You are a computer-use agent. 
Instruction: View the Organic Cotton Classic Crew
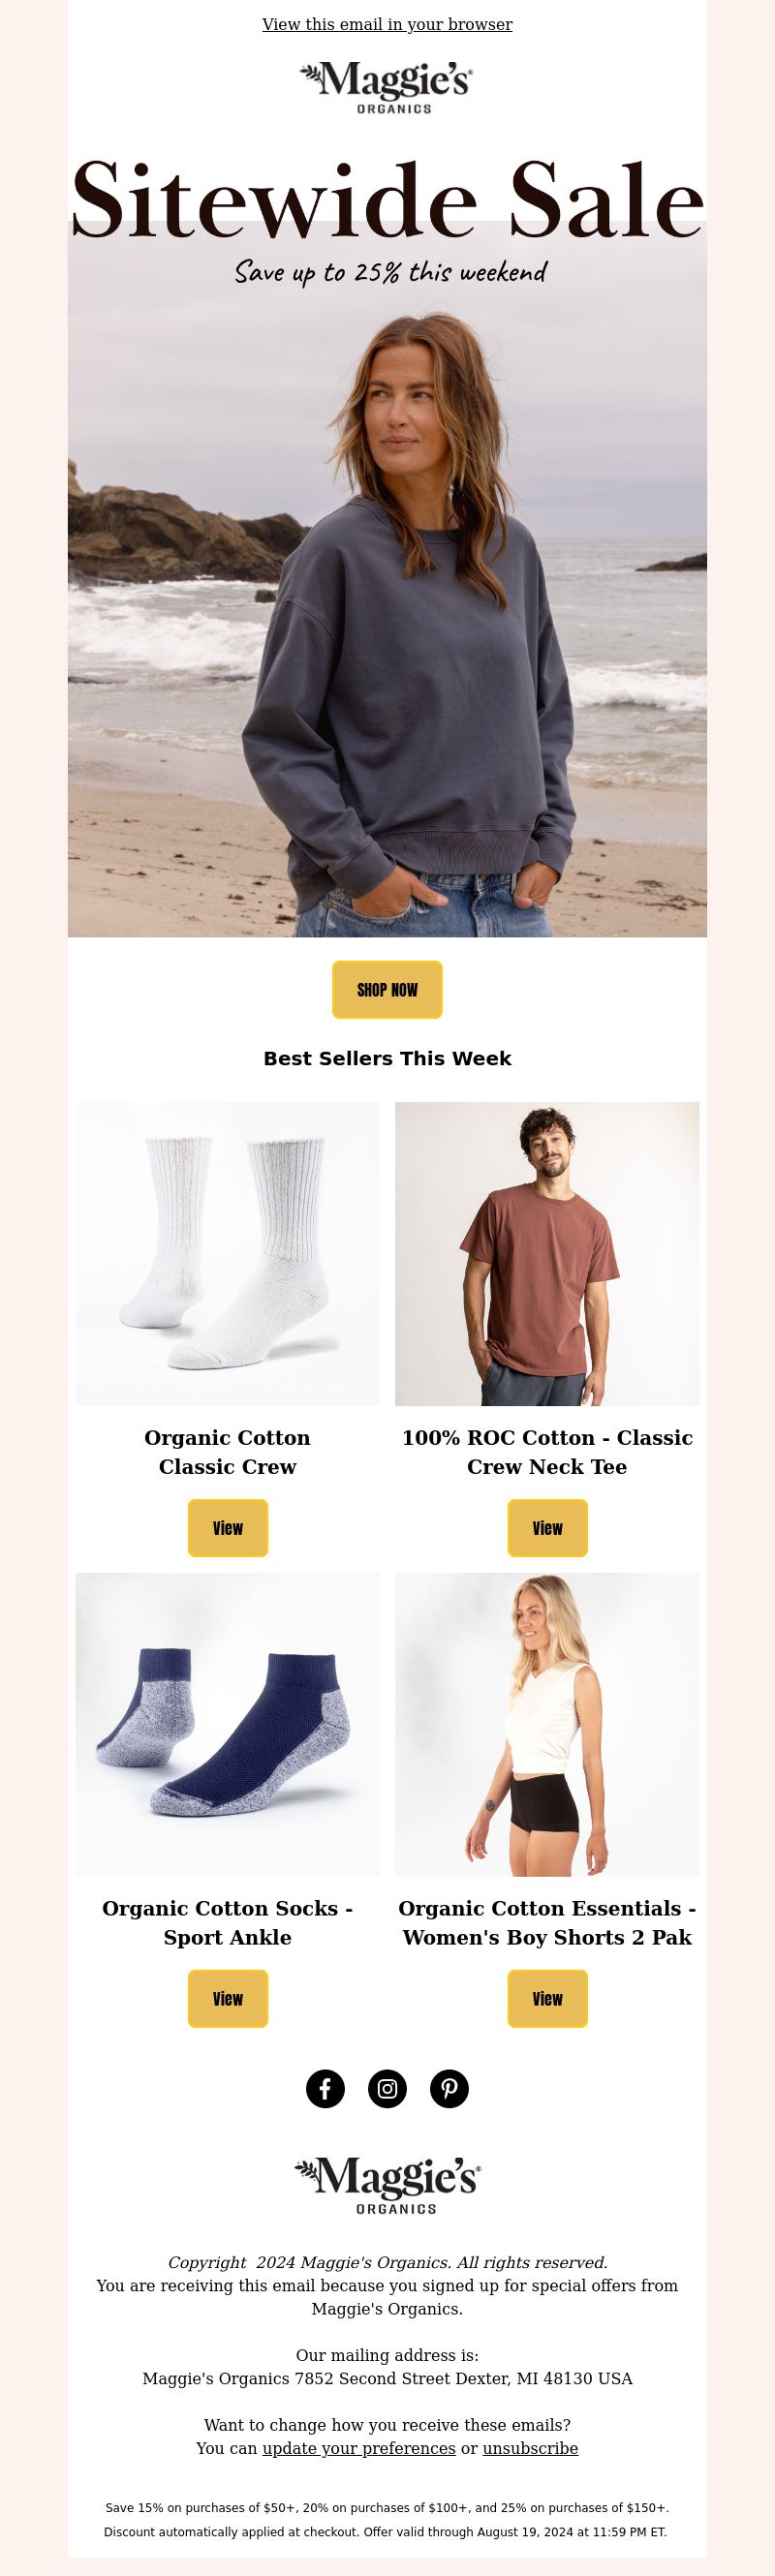[228, 1527]
